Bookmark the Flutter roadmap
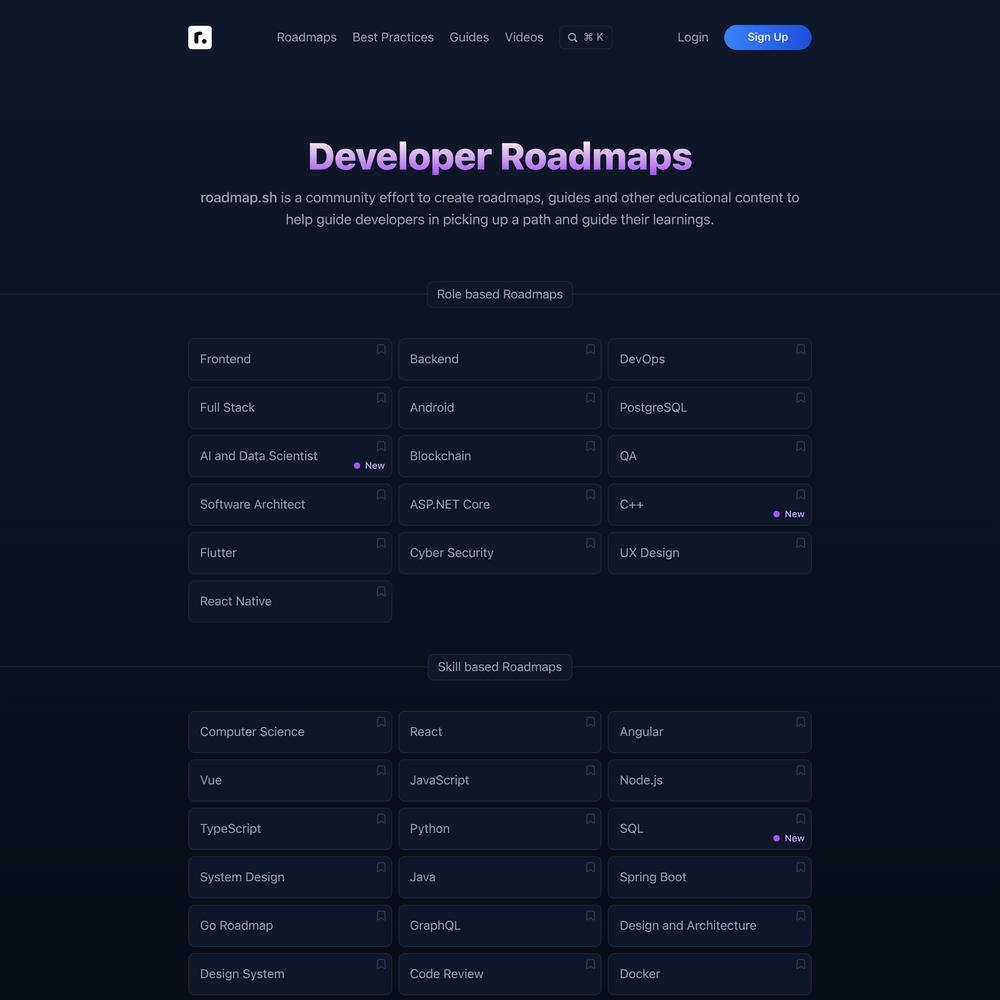This screenshot has height=1000, width=1000. [x=381, y=543]
